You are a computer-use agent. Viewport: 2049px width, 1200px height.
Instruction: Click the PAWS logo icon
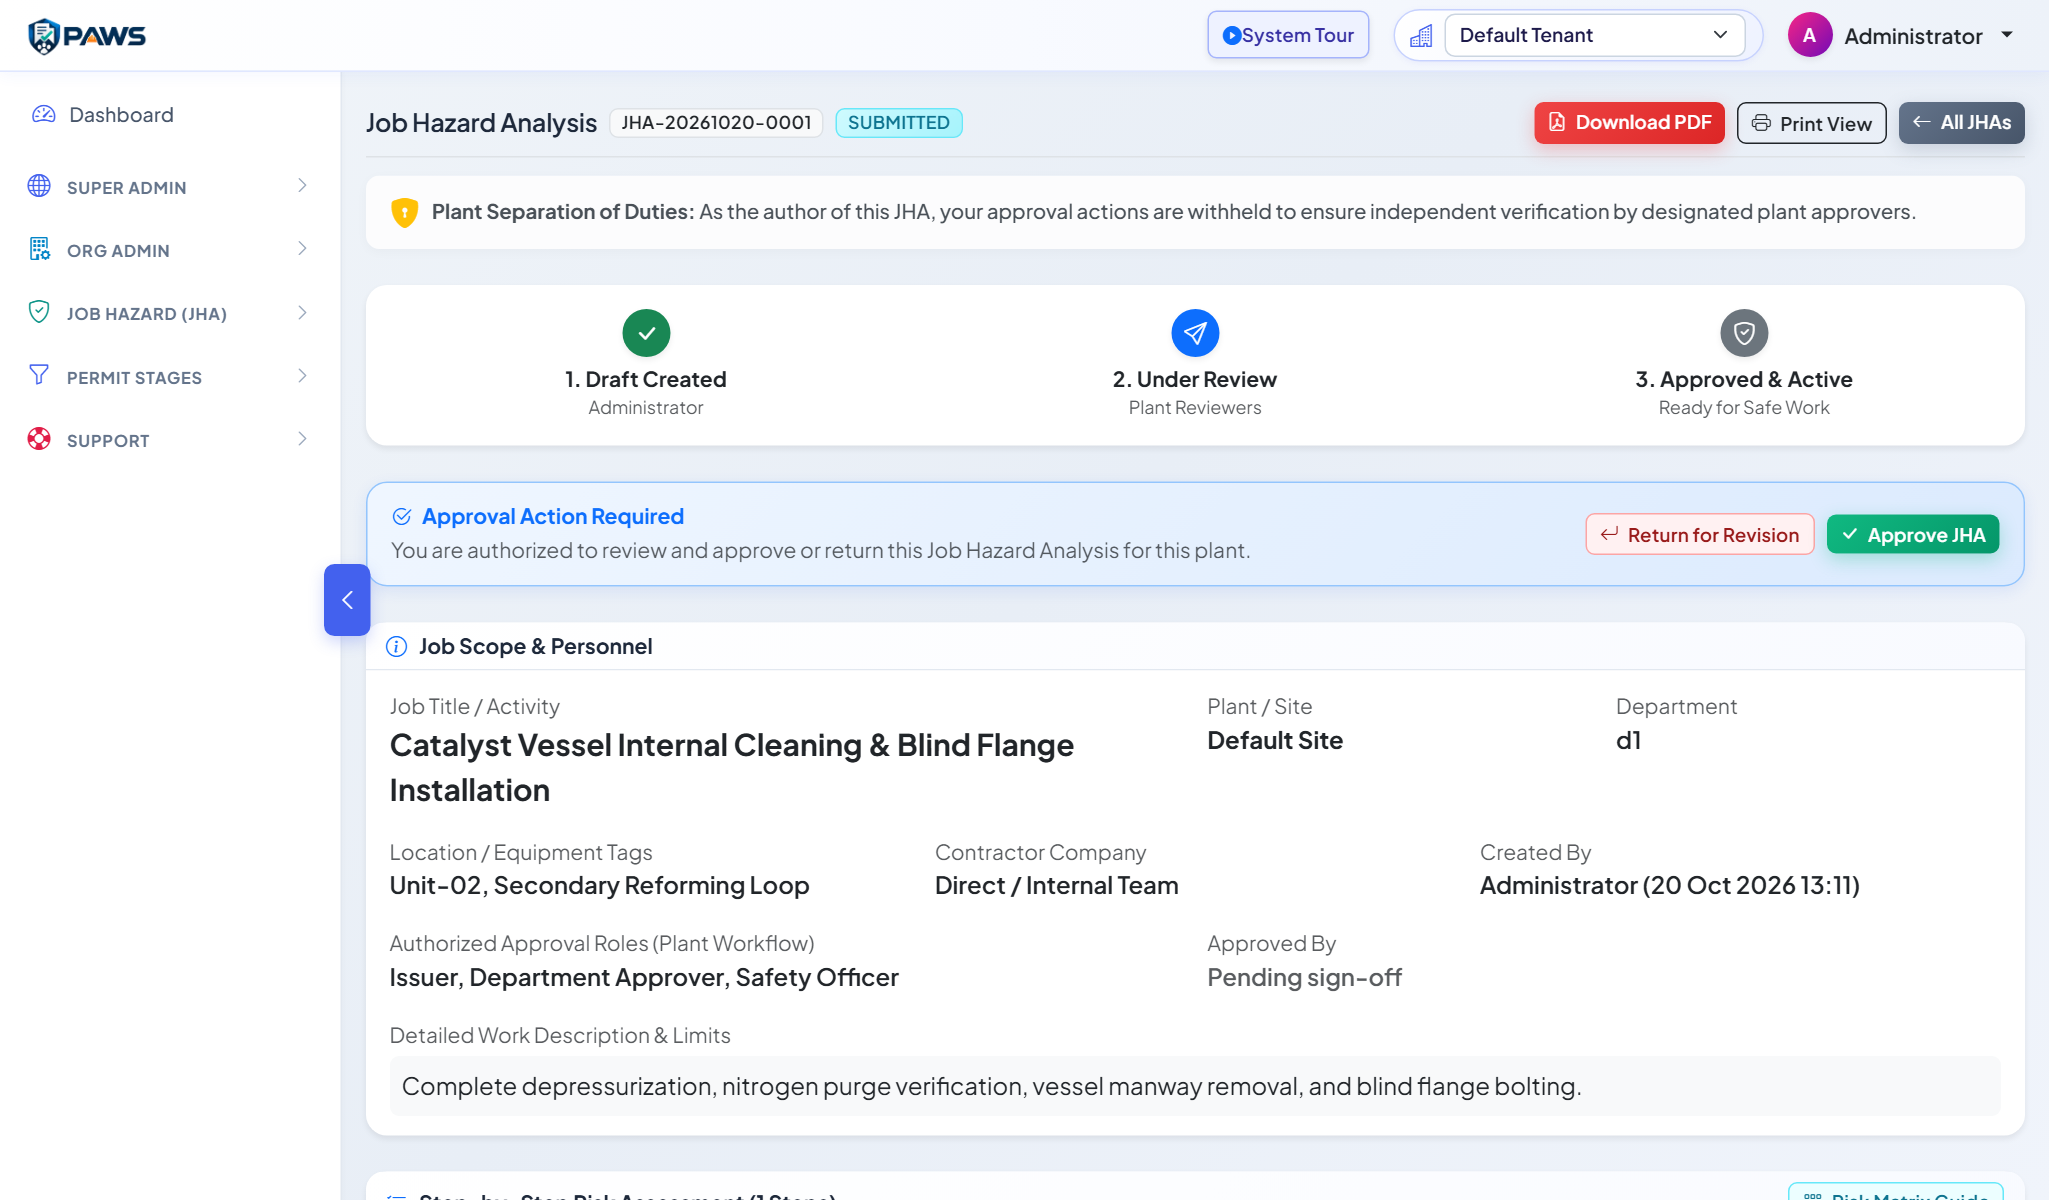point(44,36)
